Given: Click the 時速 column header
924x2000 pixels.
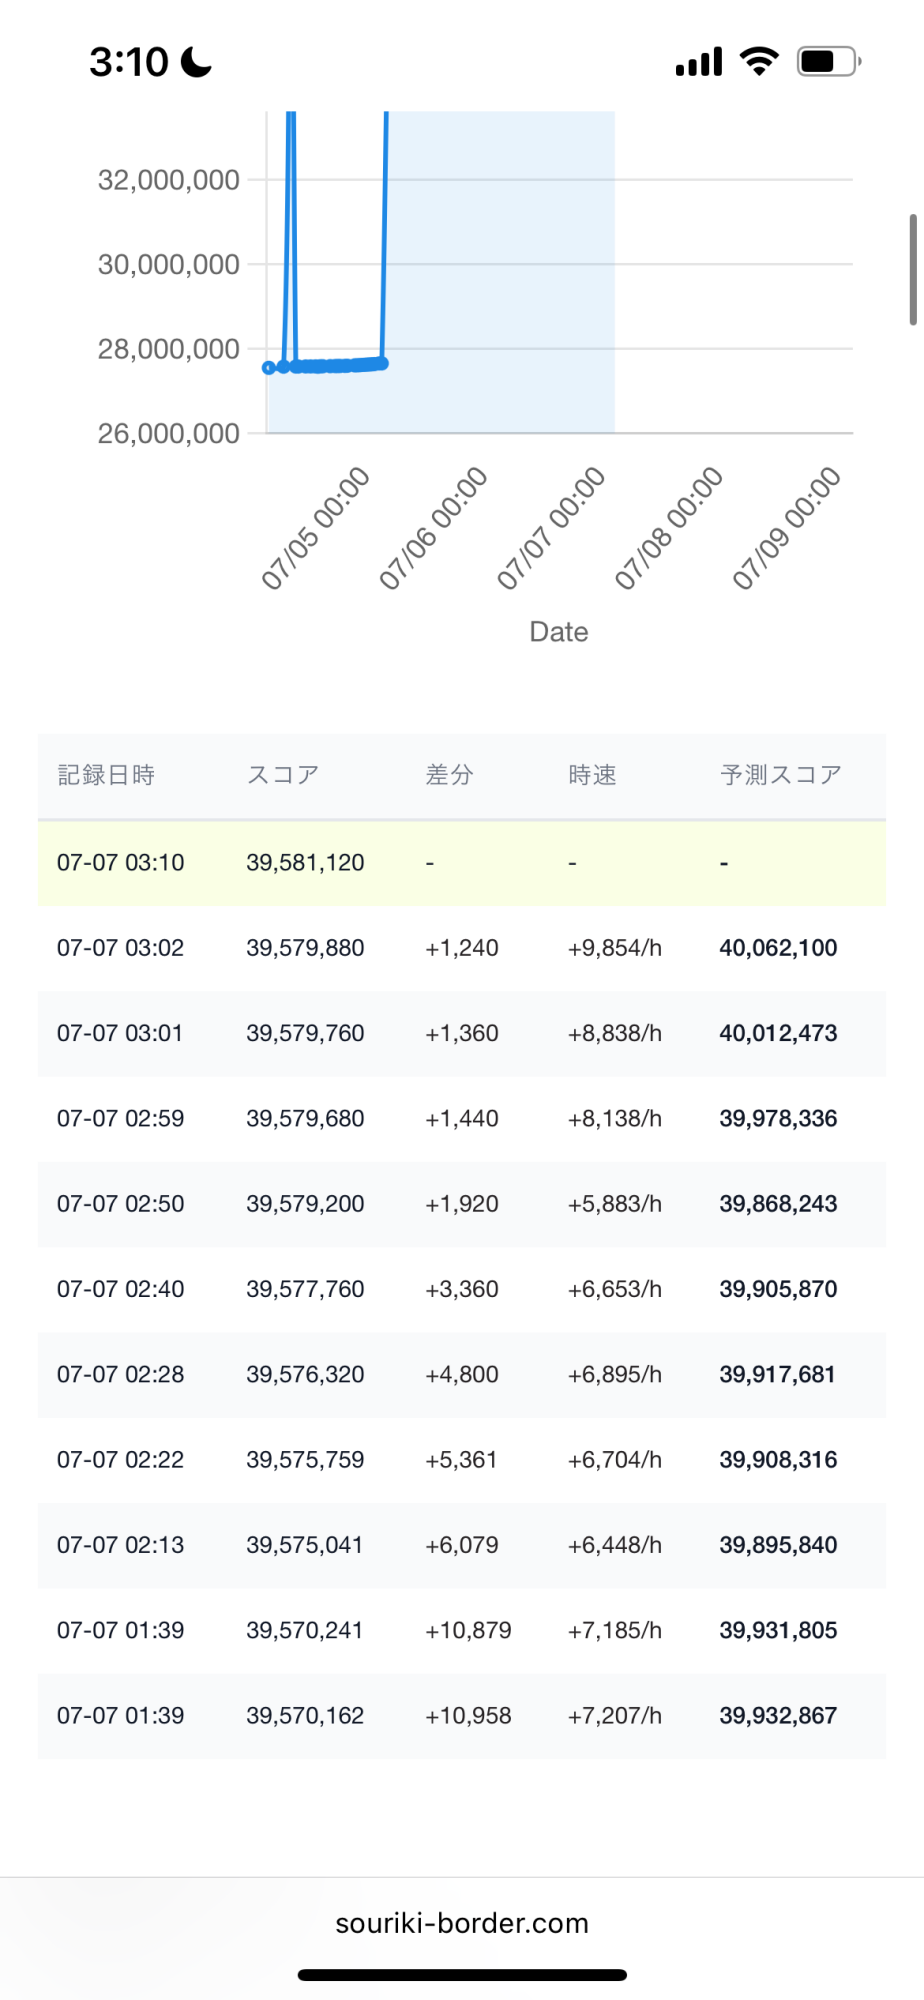Looking at the screenshot, I should click(592, 775).
